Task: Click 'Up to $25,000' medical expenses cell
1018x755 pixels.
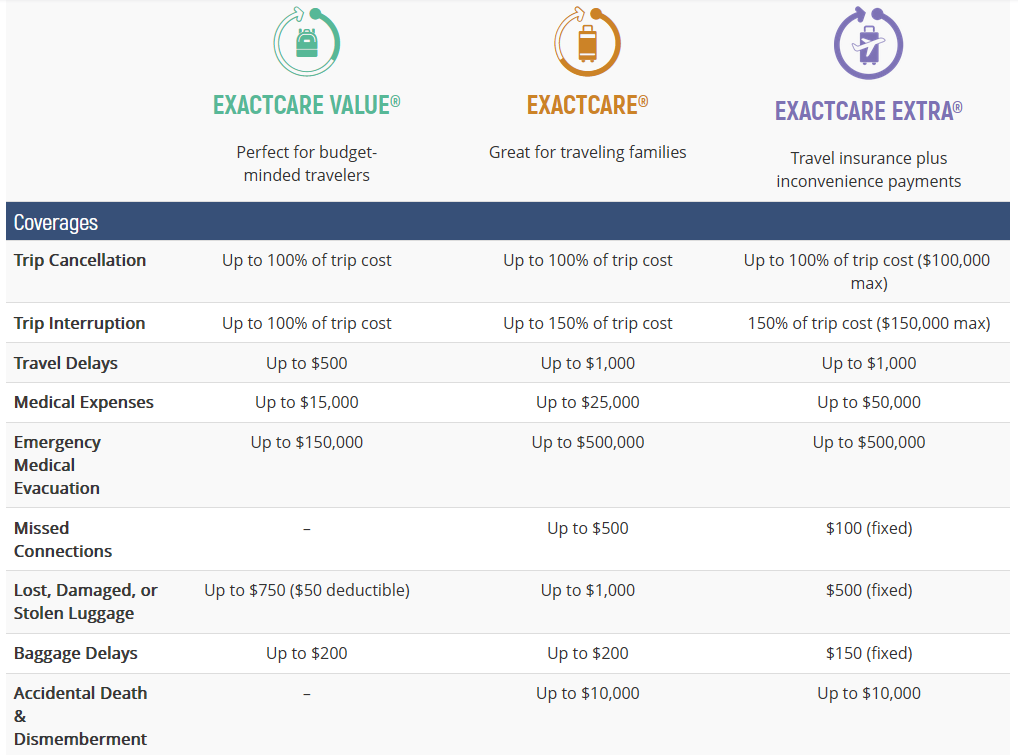Action: (588, 402)
